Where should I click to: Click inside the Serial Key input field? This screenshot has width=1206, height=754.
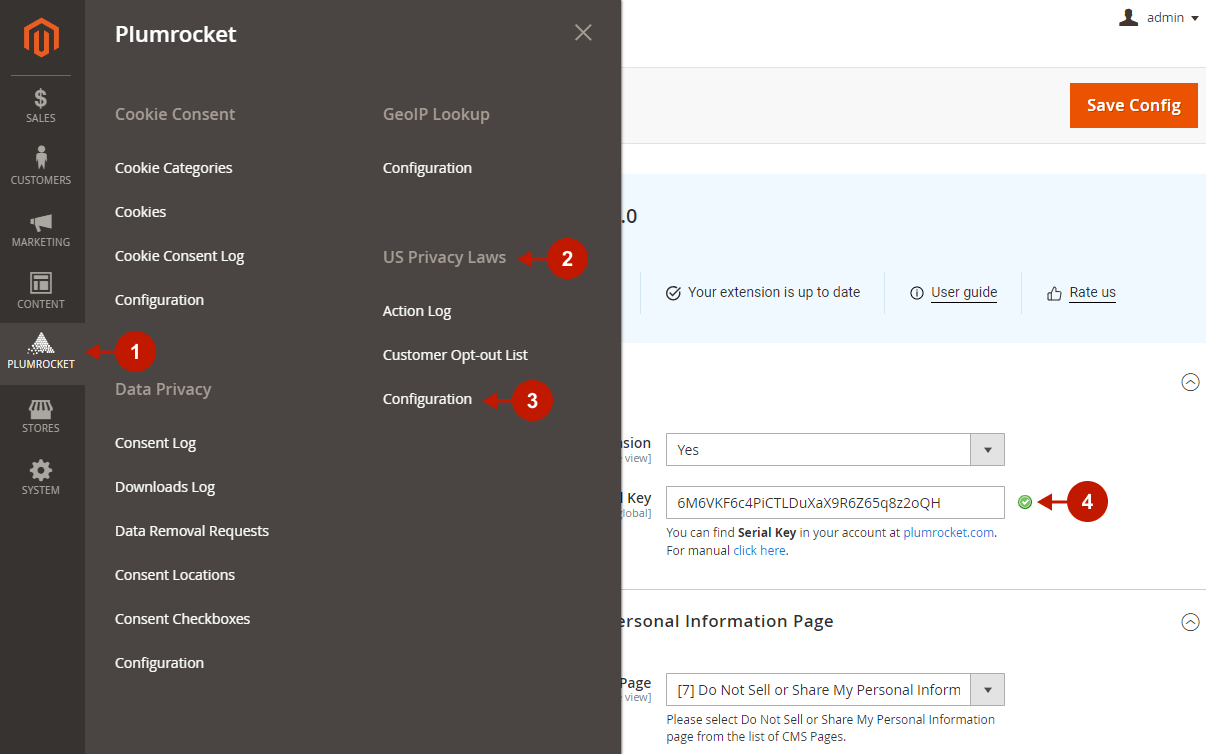pos(833,502)
